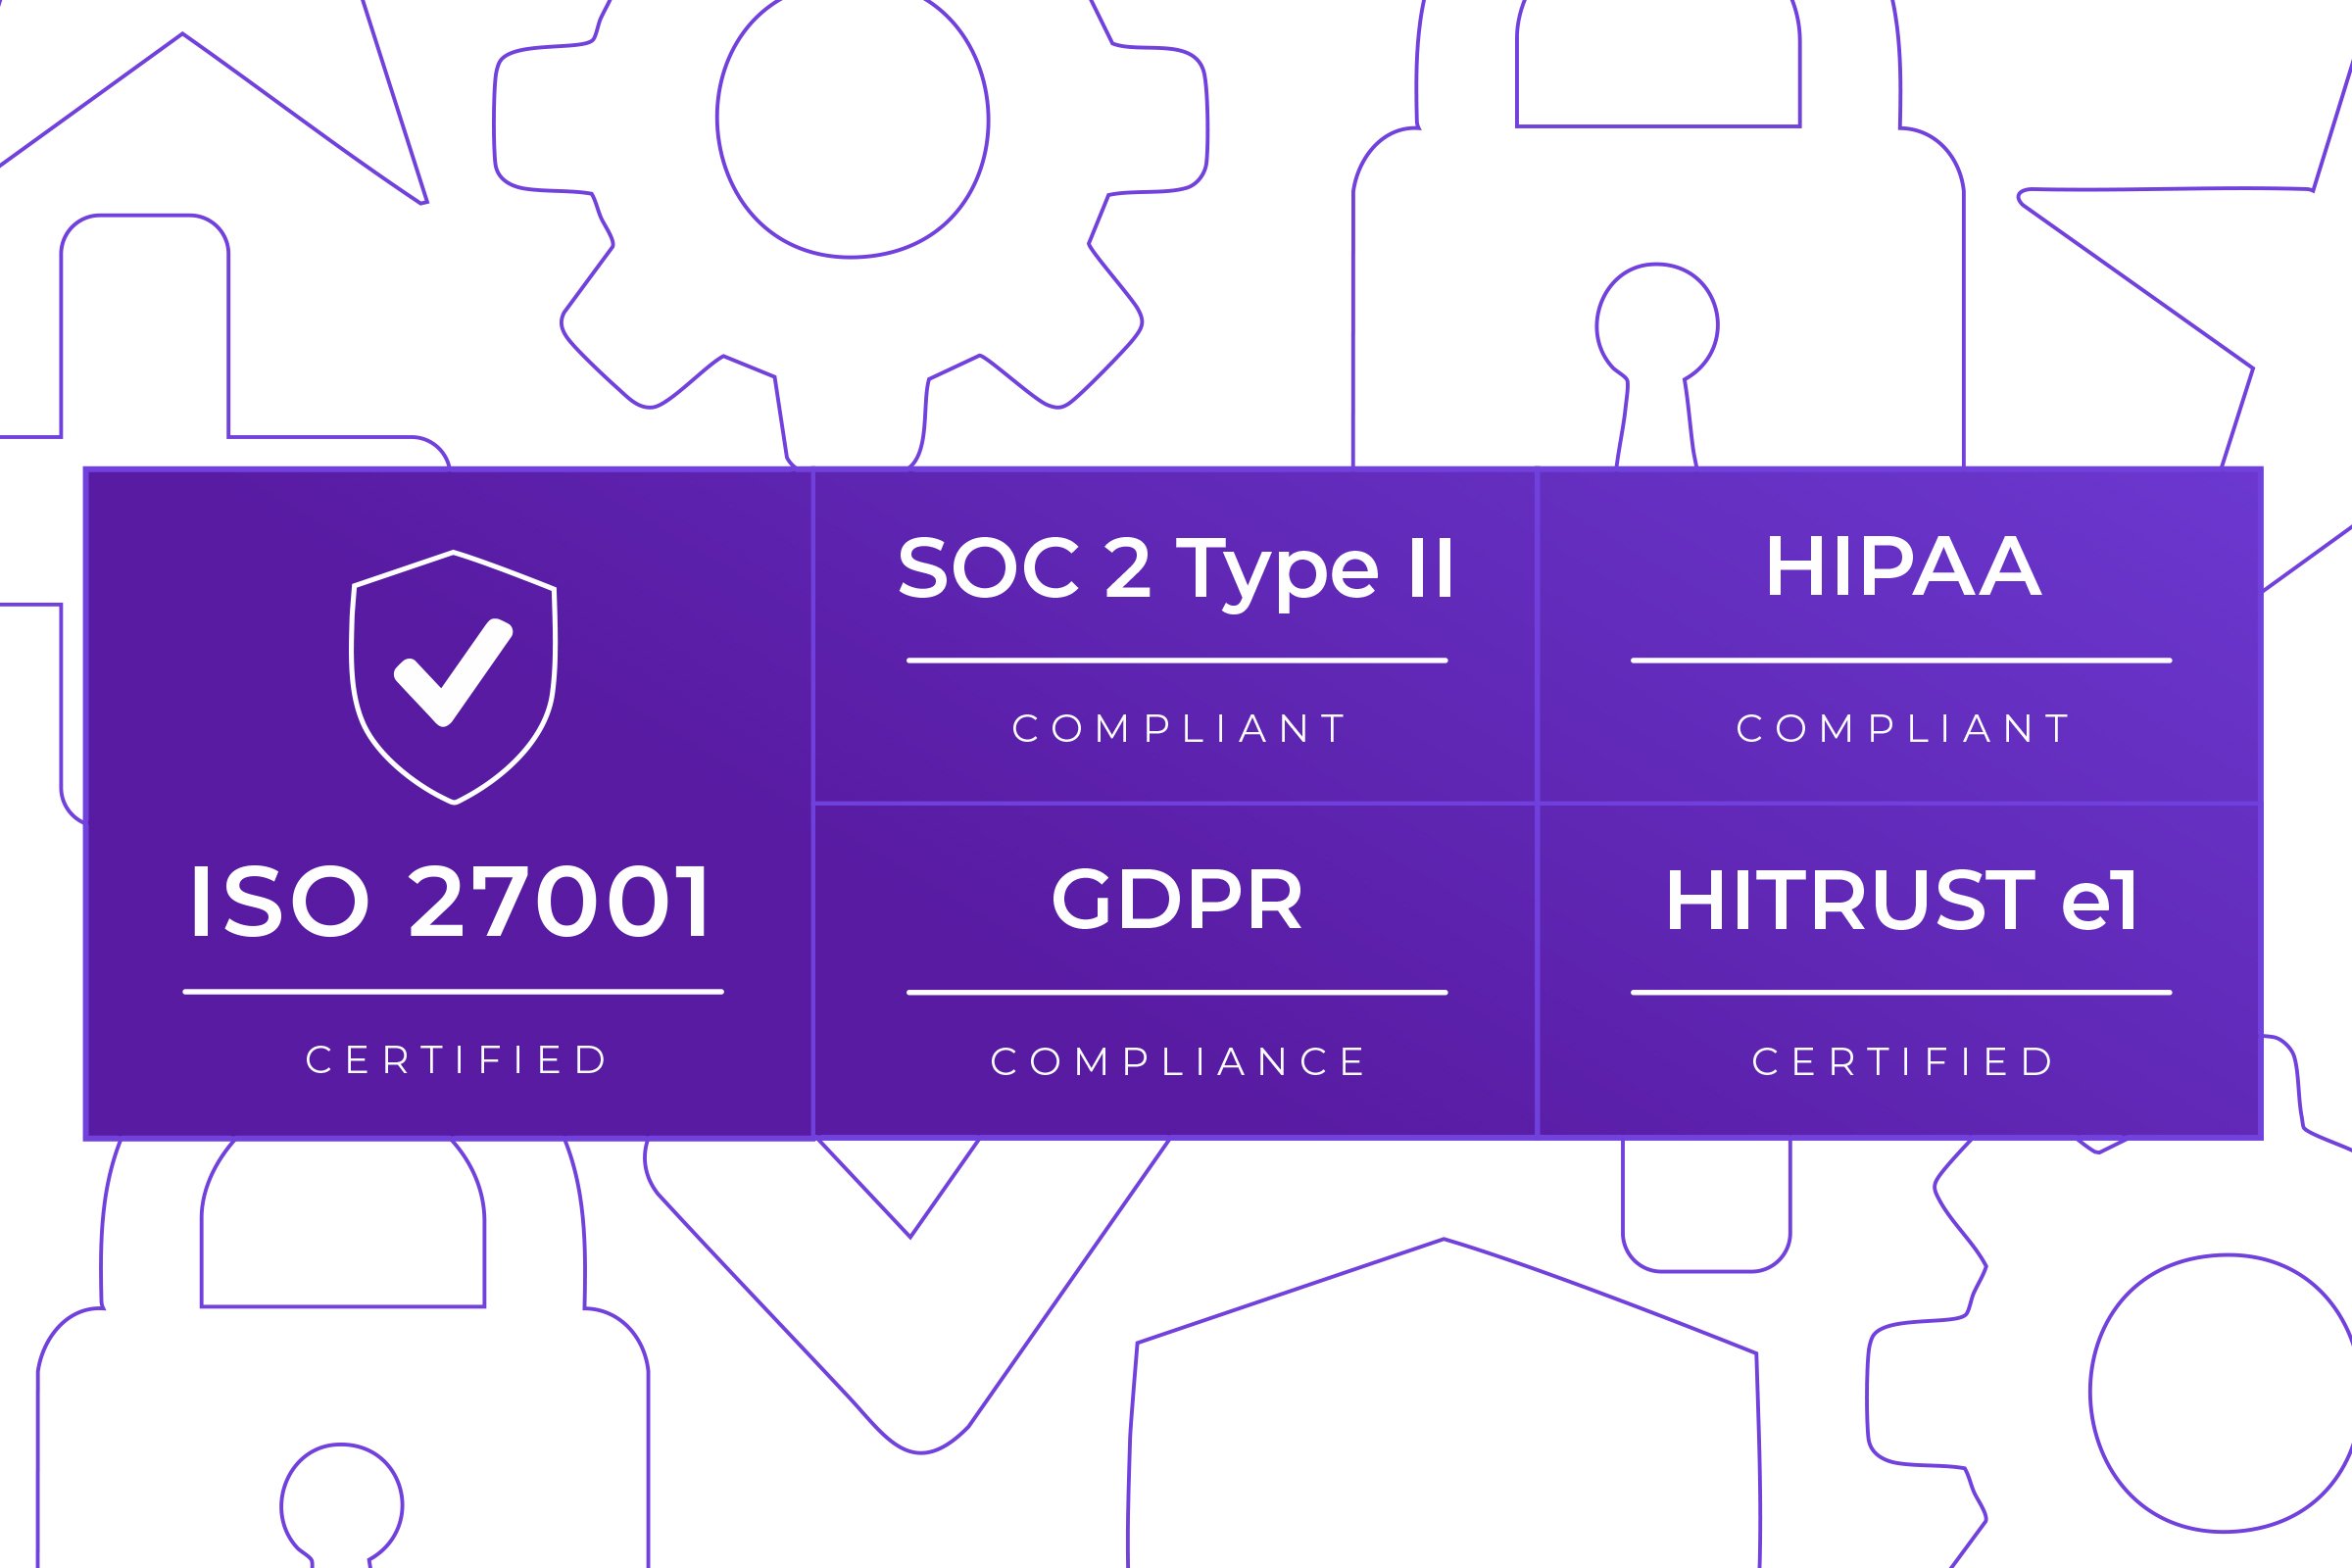Open the HIPAA badge title
The image size is (2352, 1568).
[x=1902, y=567]
